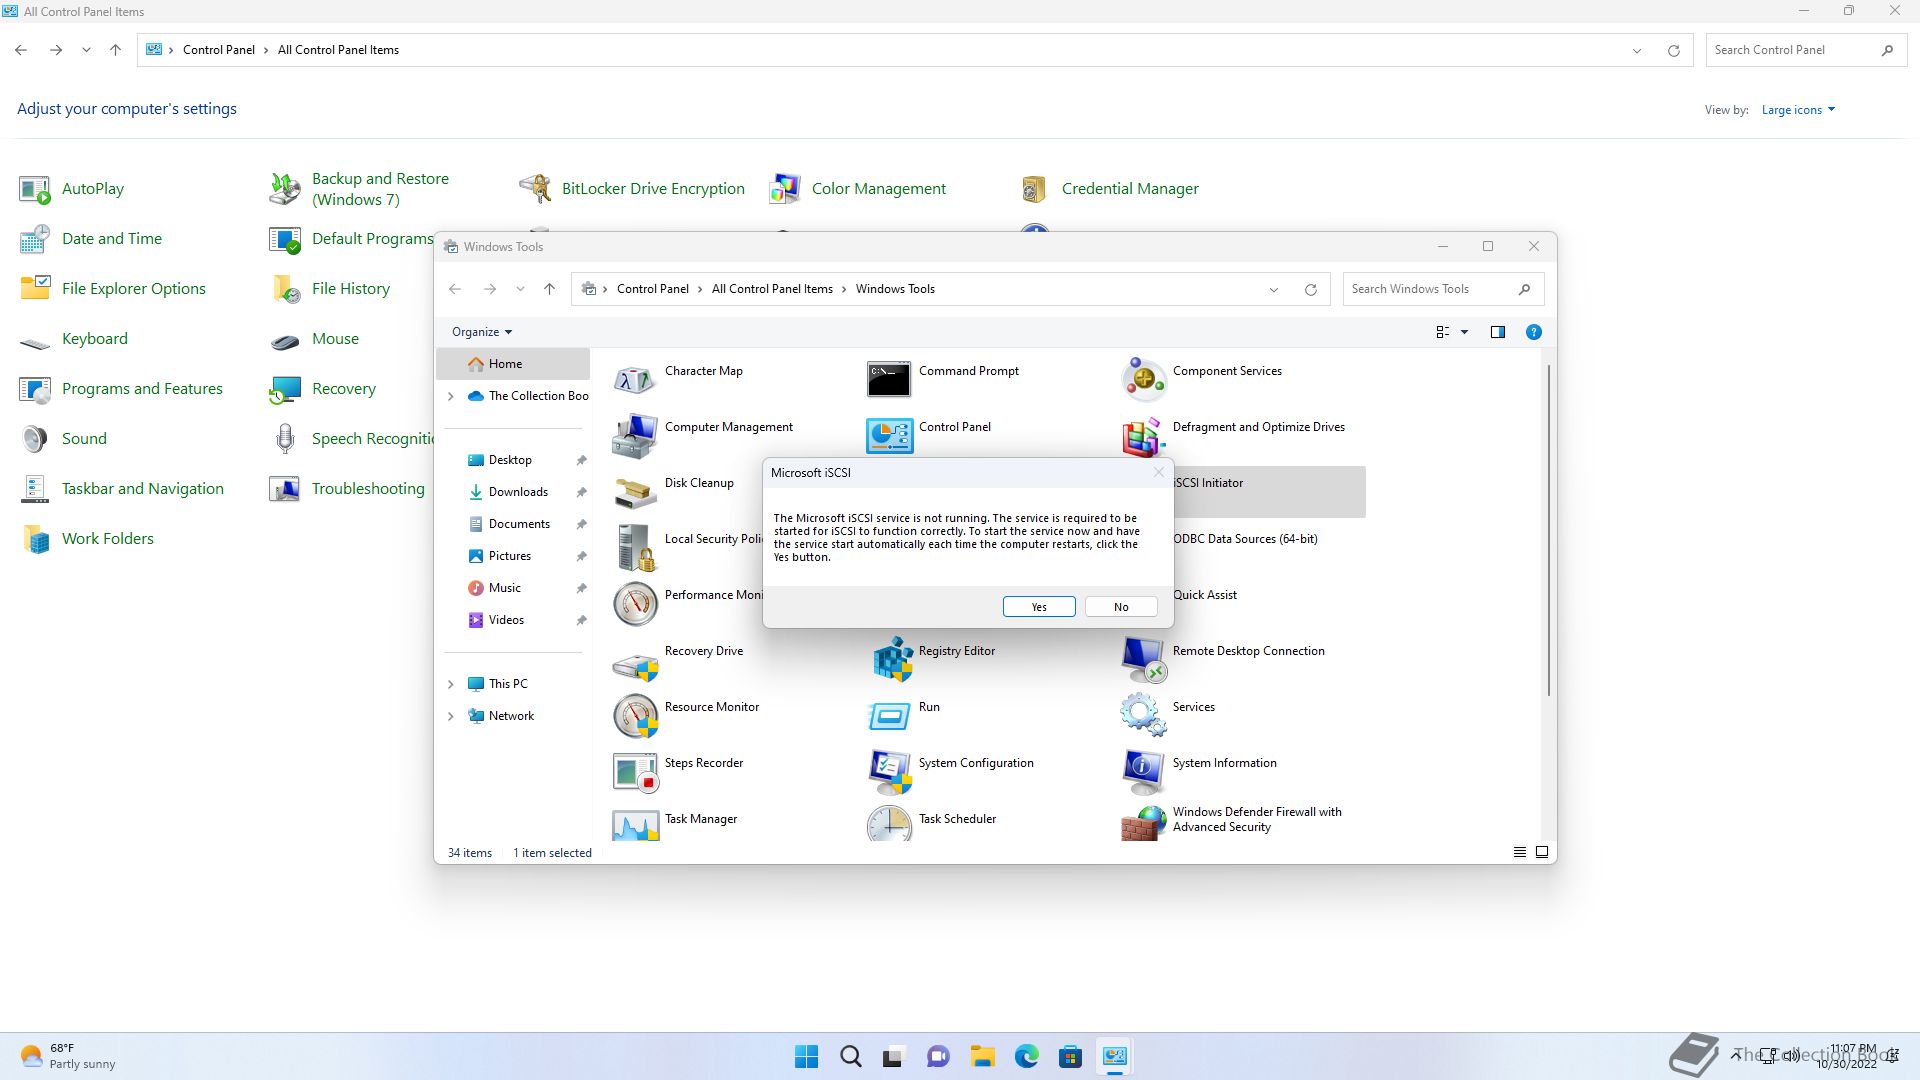Click All Control Panel Items breadcrumb in Windows Tools

click(772, 289)
